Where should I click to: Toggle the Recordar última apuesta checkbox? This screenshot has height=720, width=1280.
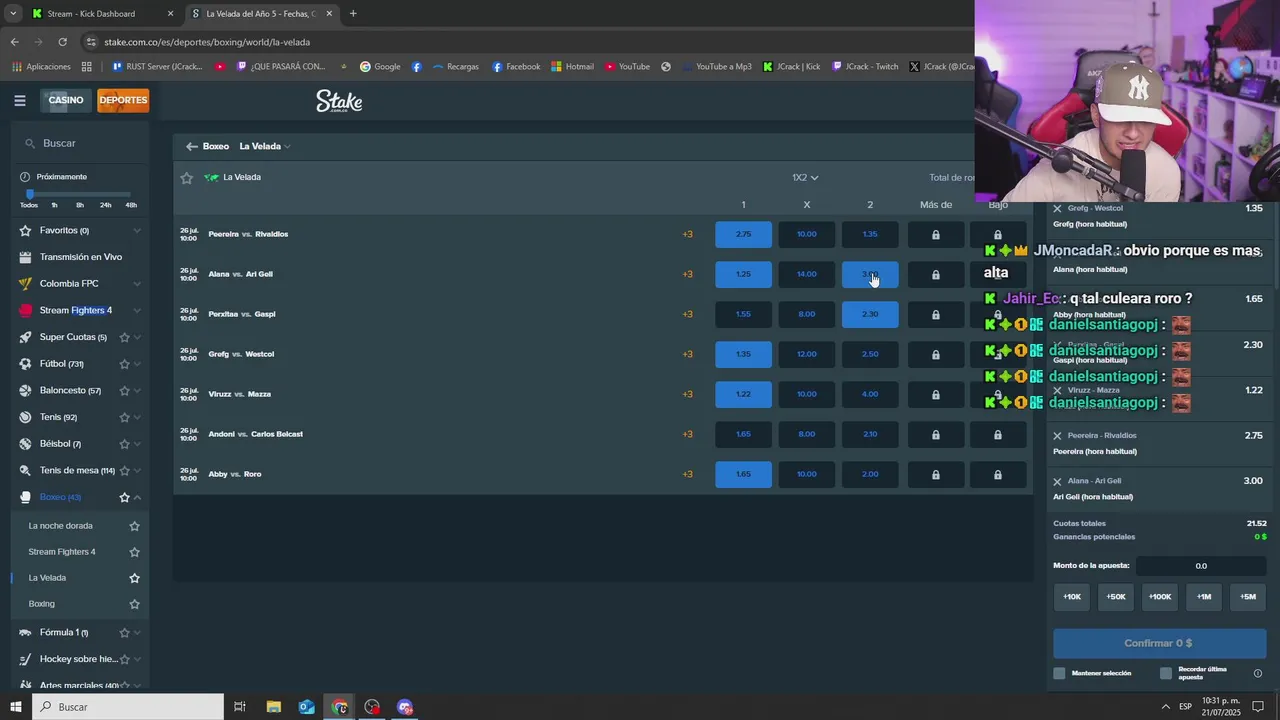click(1166, 673)
